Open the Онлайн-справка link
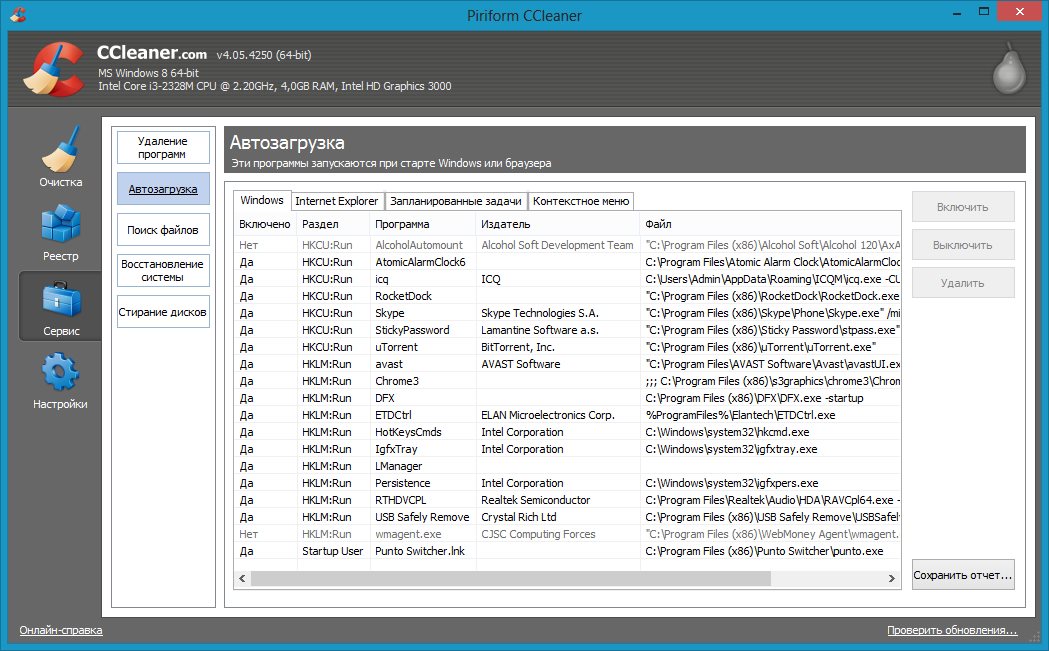 coord(61,630)
